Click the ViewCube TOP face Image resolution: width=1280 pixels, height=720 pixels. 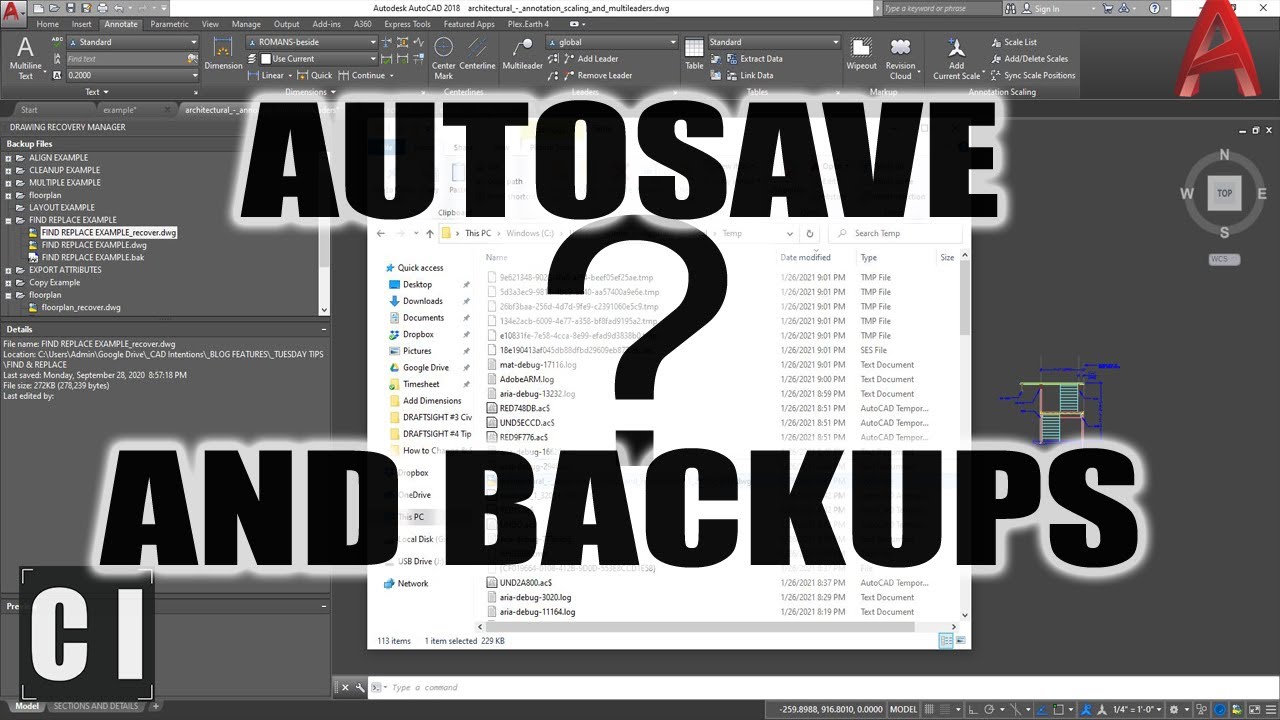[1224, 194]
